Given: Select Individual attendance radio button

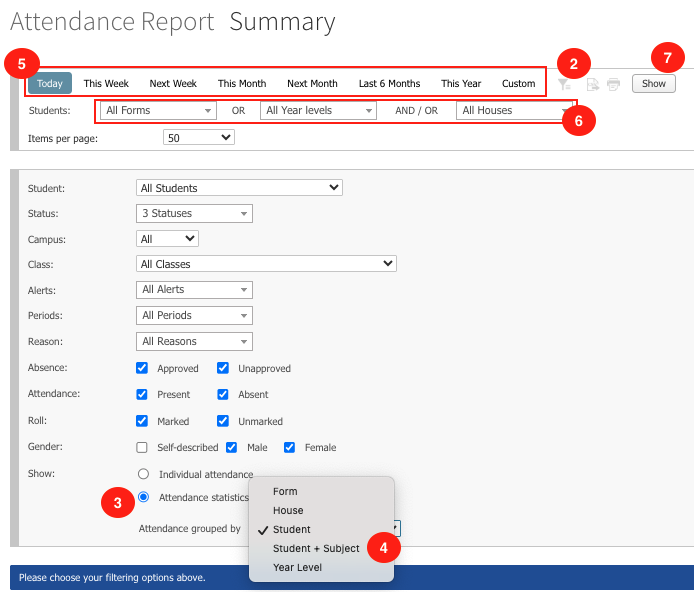Looking at the screenshot, I should coord(143,474).
